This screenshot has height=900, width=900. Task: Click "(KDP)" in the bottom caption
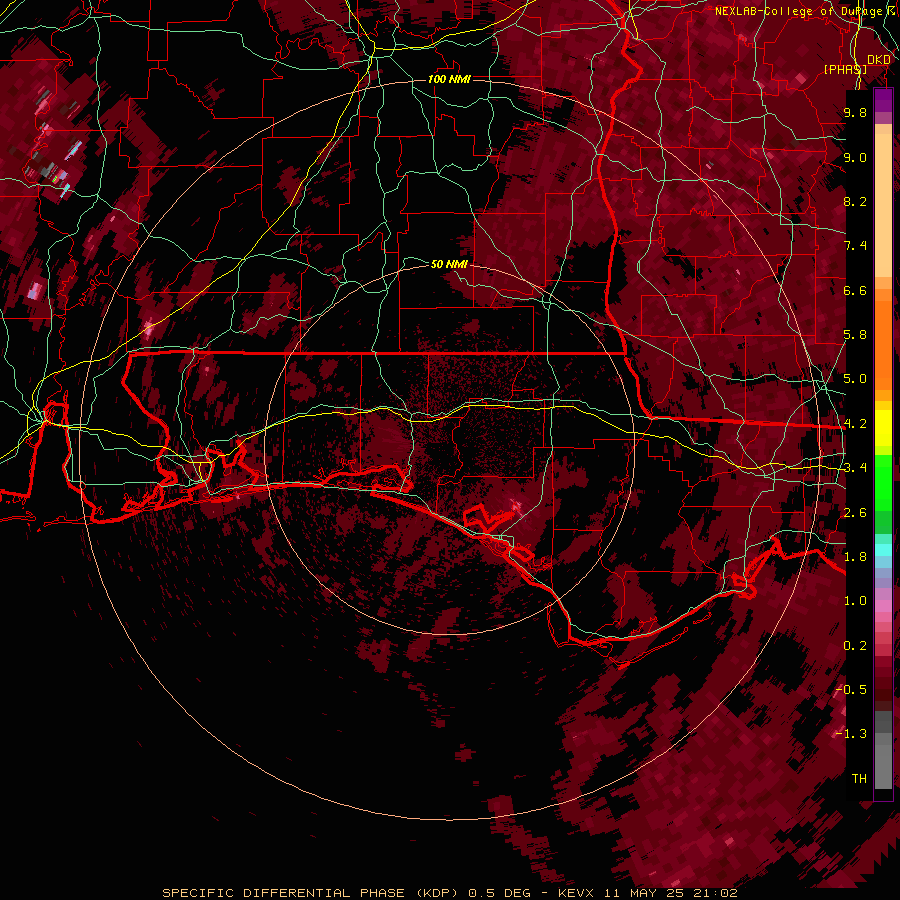439,893
